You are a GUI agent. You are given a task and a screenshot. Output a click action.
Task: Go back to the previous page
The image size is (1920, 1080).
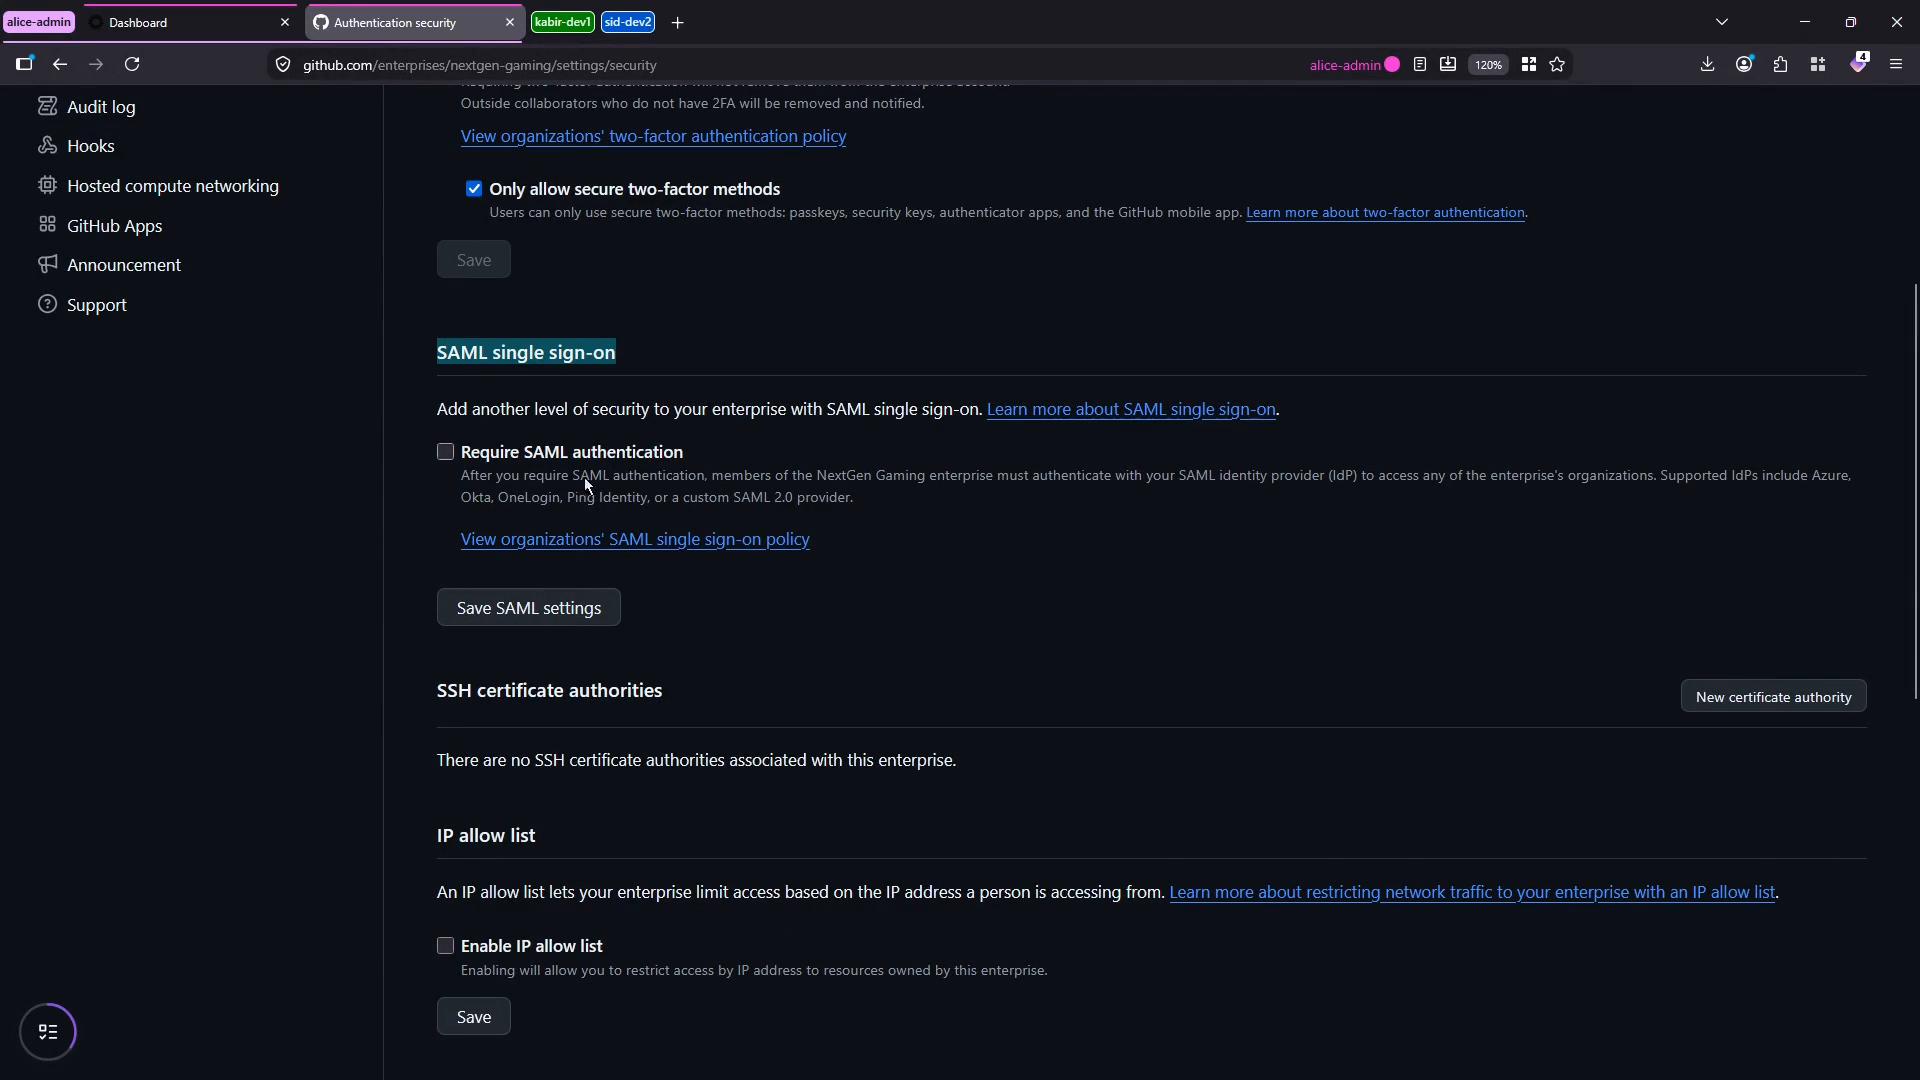coord(60,64)
